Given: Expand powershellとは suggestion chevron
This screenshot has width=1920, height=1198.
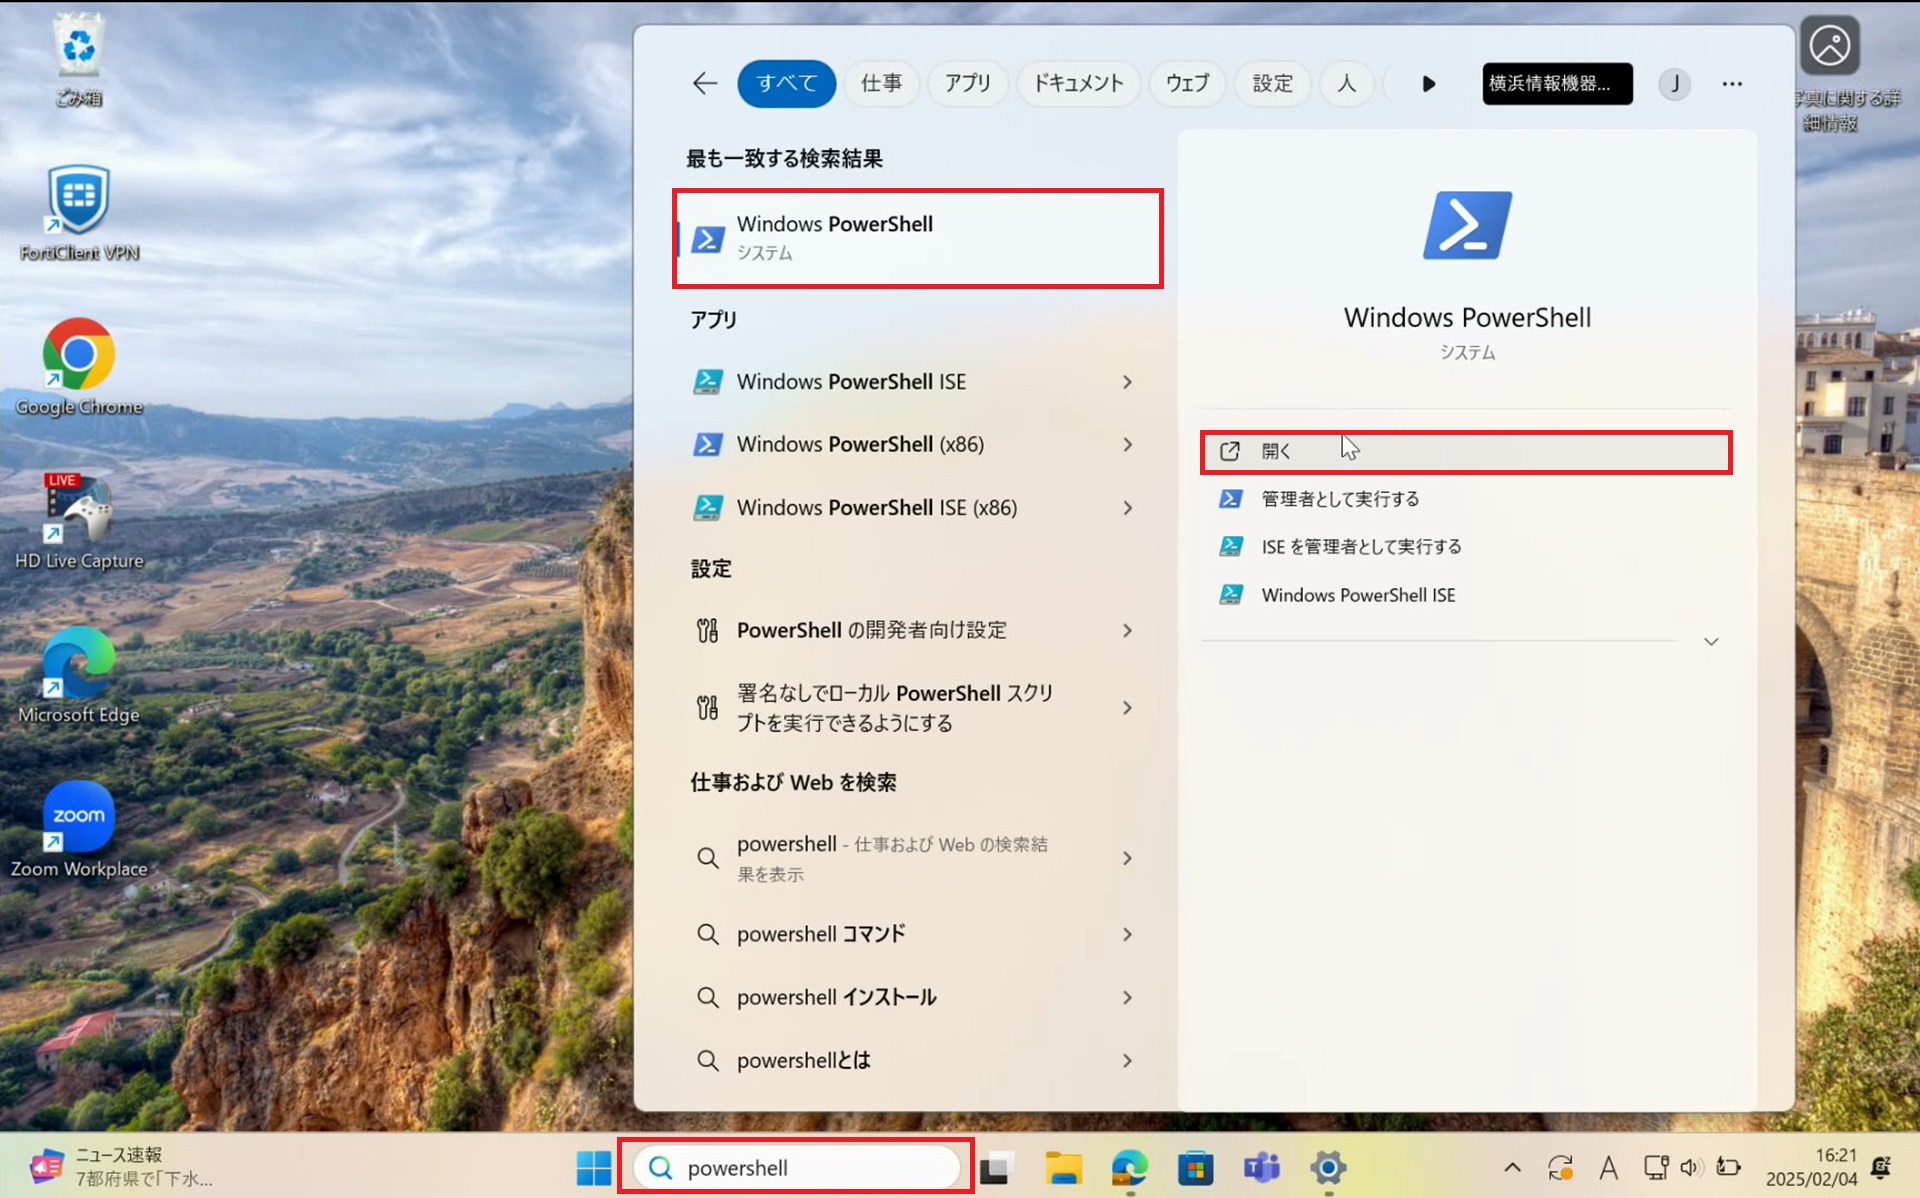Looking at the screenshot, I should coord(1127,1060).
